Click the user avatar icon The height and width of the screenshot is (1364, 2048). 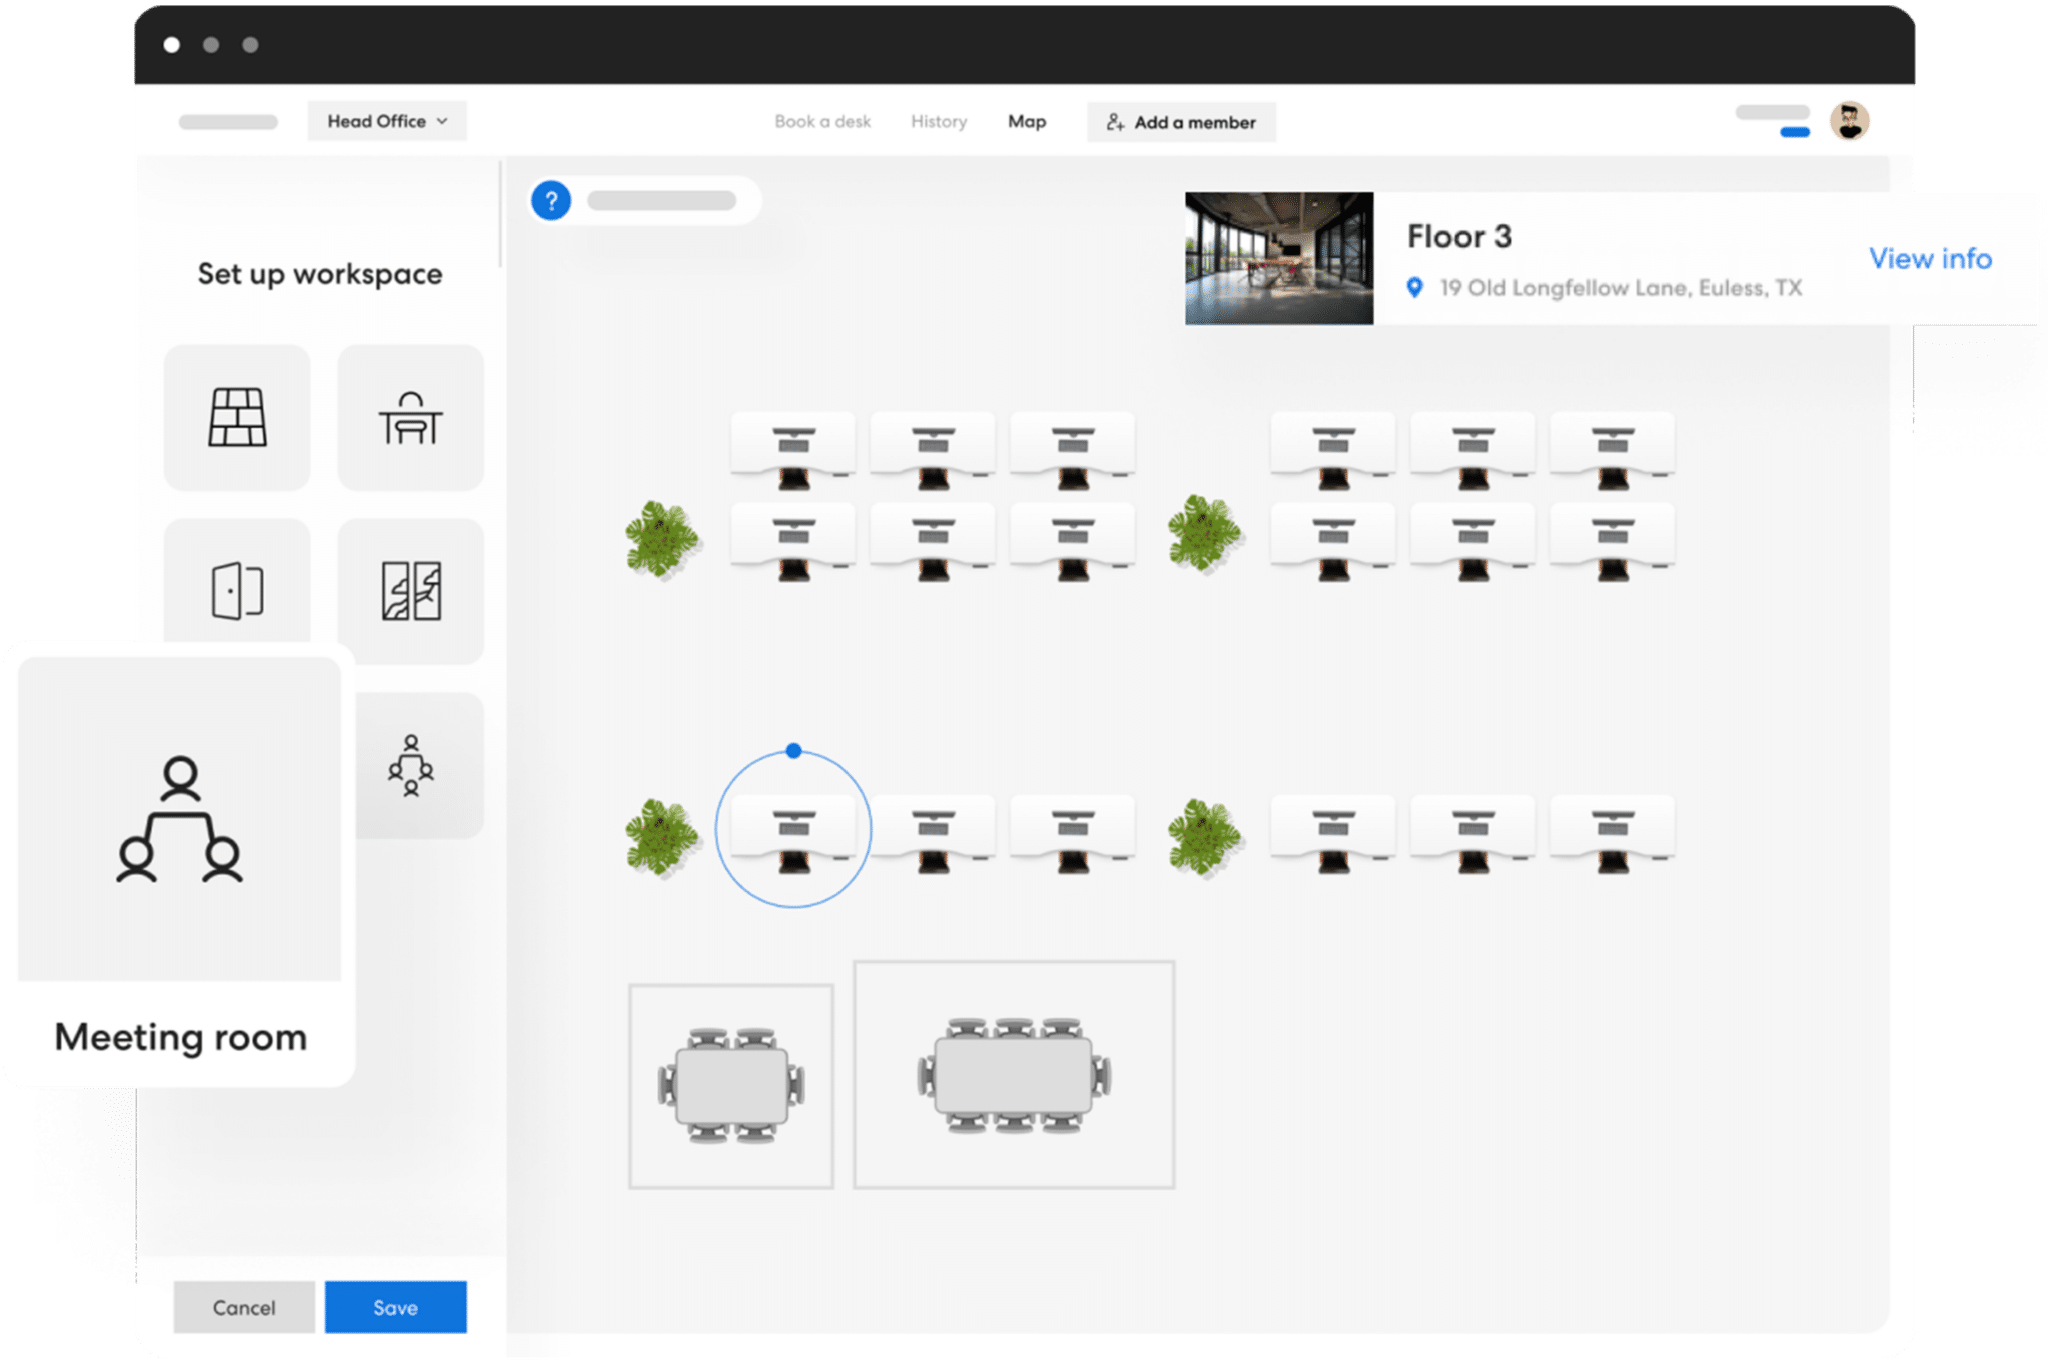(1849, 121)
